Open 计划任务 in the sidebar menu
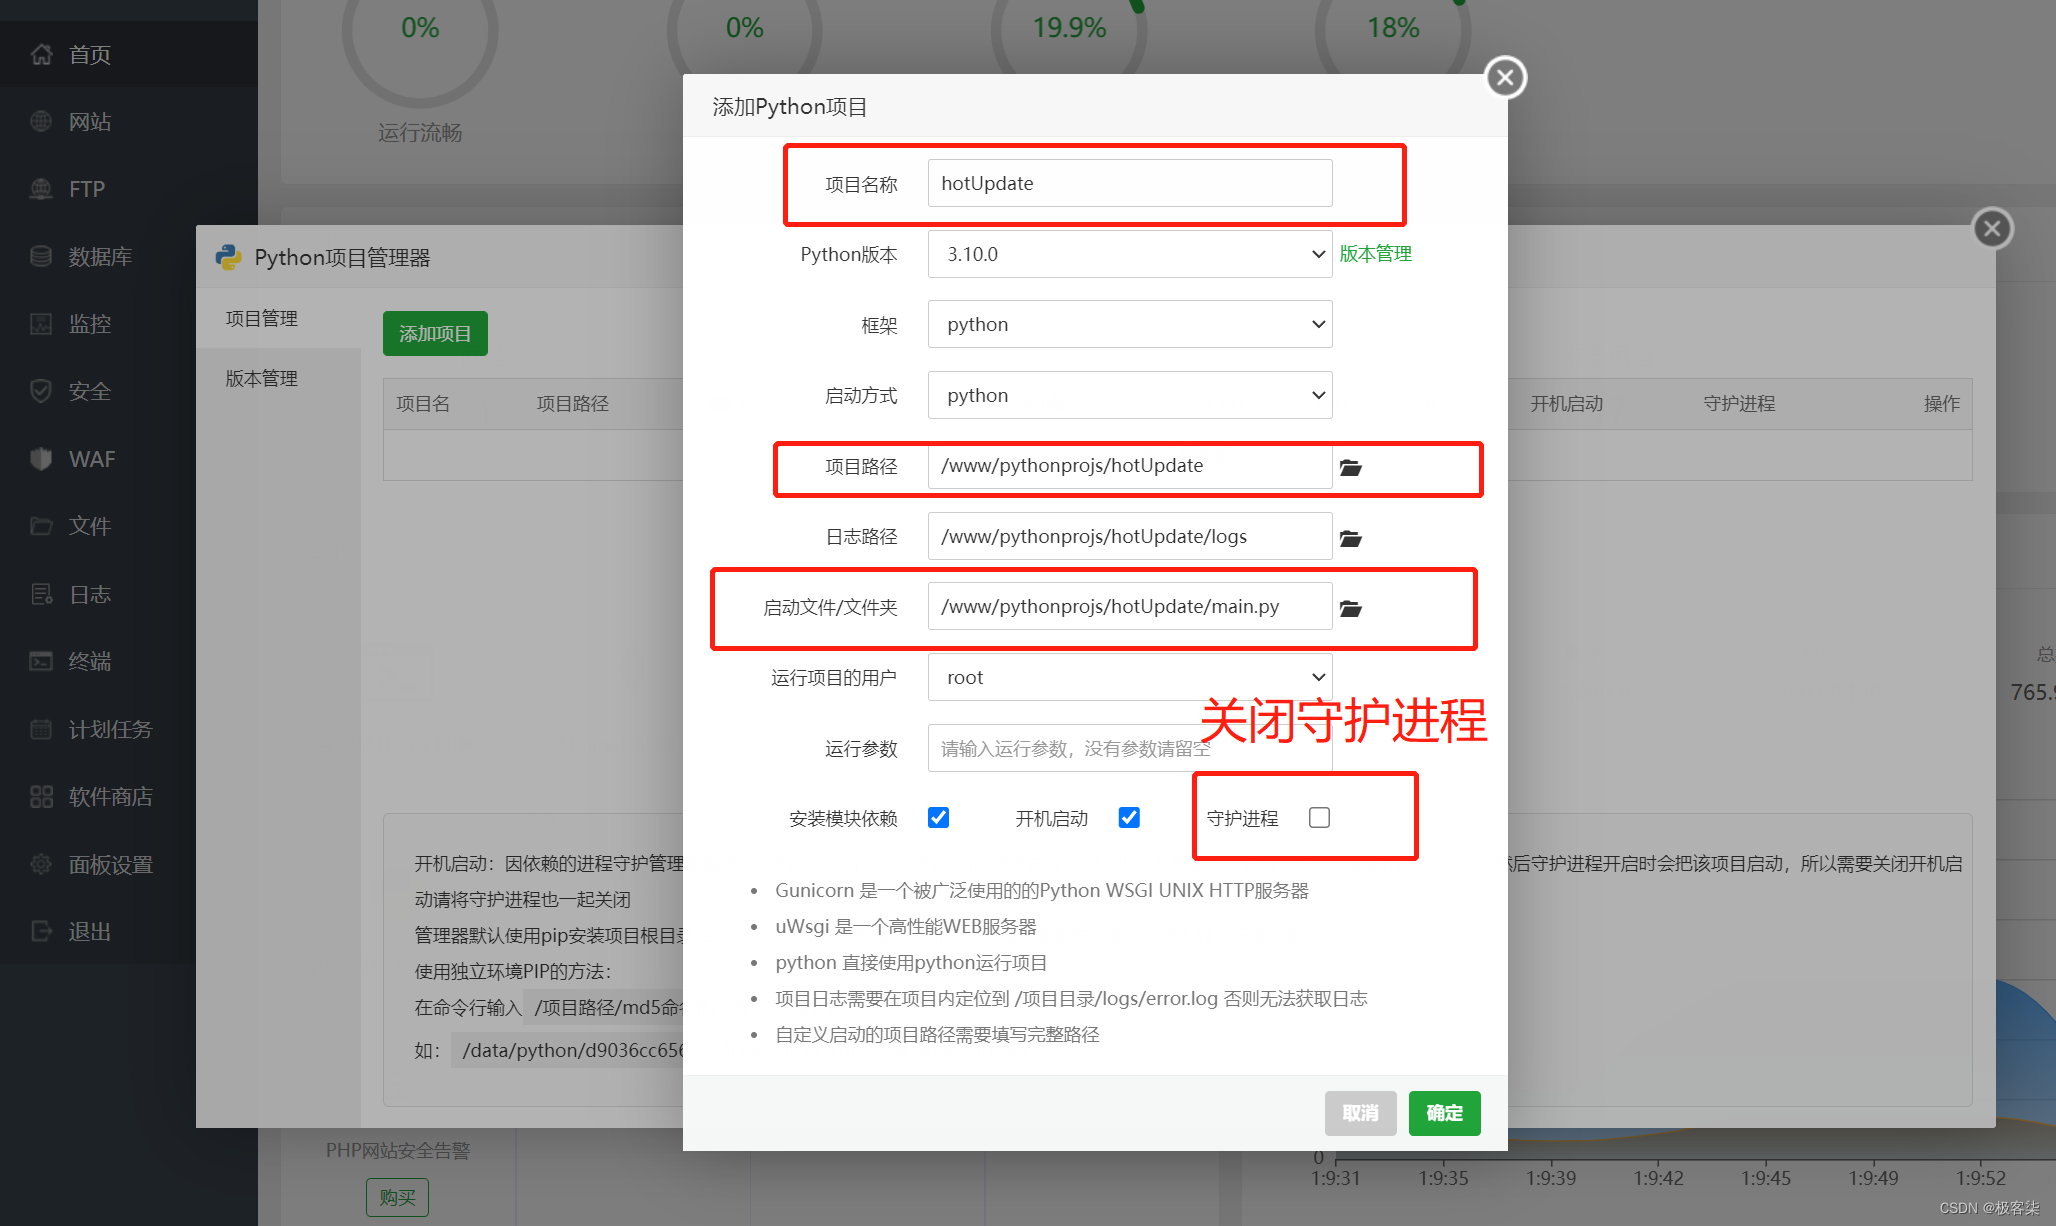The image size is (2056, 1226). point(111,729)
